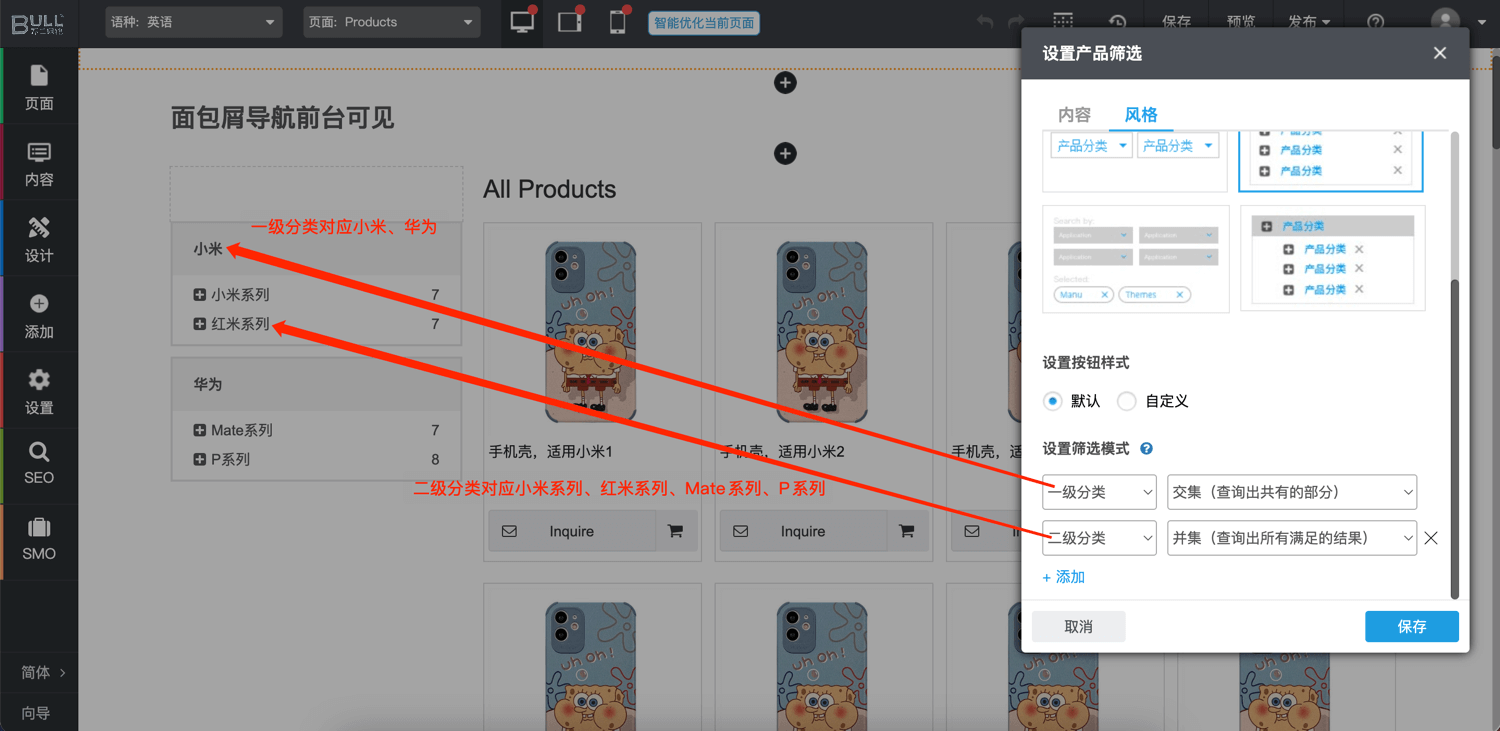Switch to the 内容 tab
1500x731 pixels.
(1074, 115)
